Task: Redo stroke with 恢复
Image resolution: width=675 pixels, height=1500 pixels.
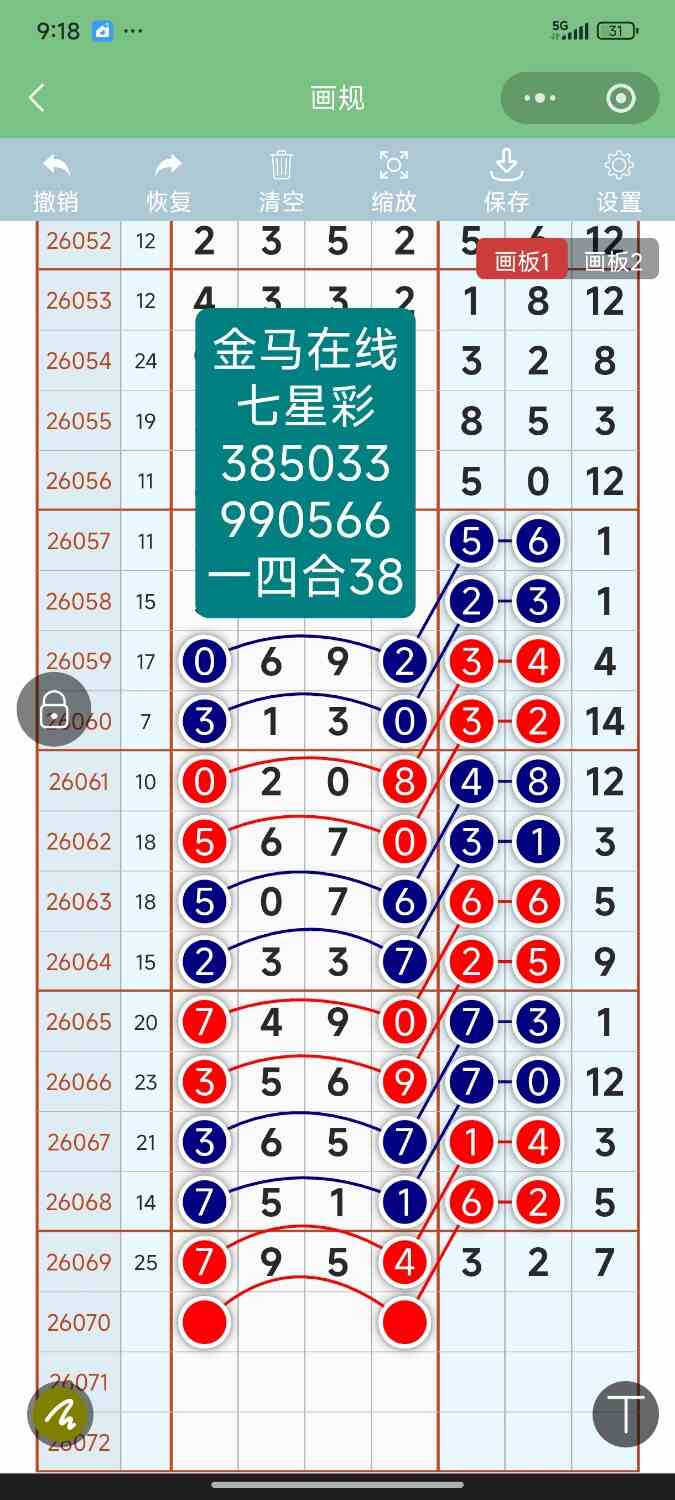Action: tap(169, 182)
